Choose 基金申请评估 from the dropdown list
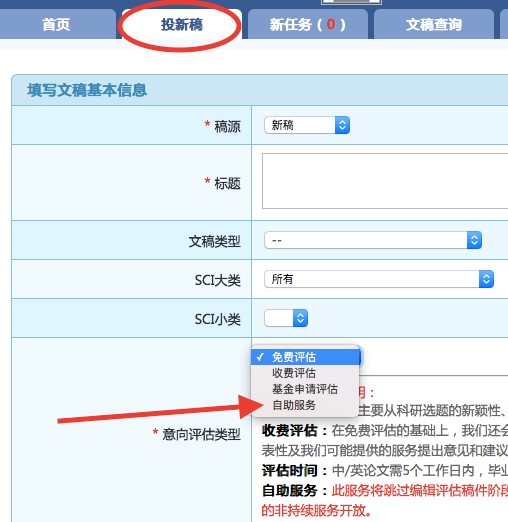508x522 pixels. [305, 389]
